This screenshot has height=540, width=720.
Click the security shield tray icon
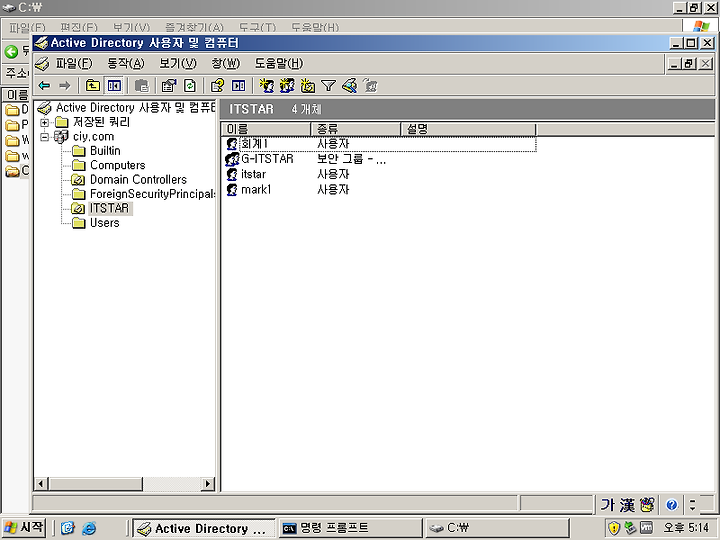pyautogui.click(x=614, y=528)
